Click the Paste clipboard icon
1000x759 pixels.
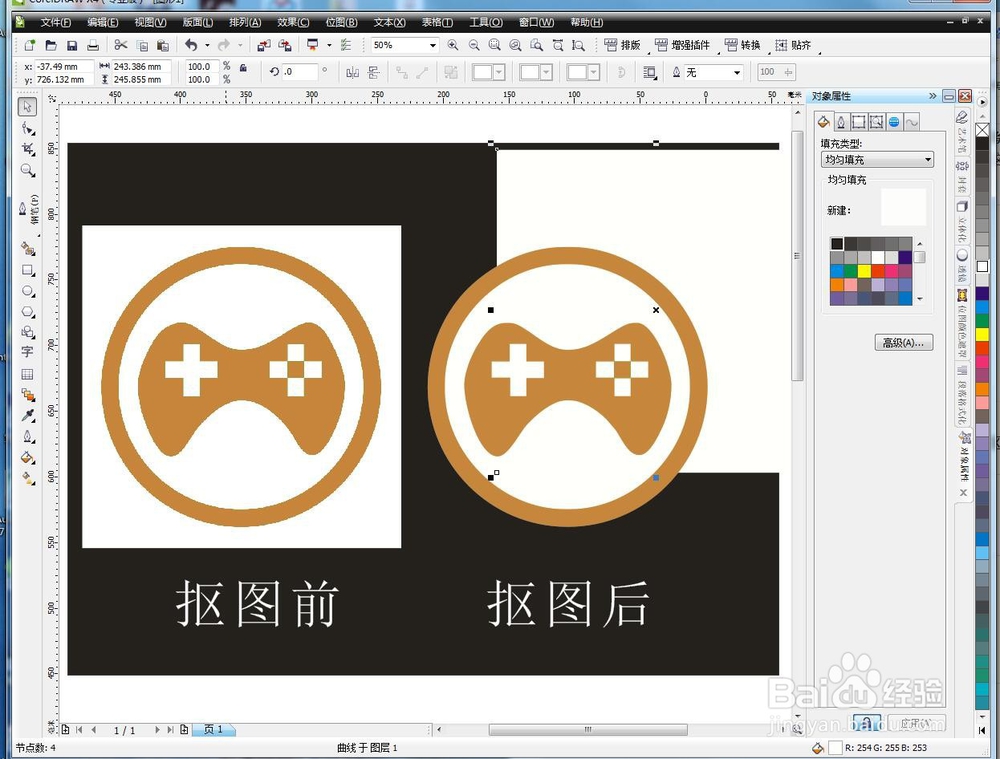163,45
